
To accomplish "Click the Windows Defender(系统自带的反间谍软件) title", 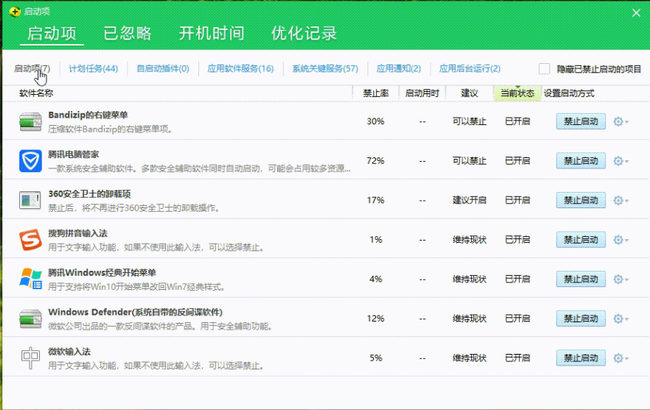I will 135,312.
